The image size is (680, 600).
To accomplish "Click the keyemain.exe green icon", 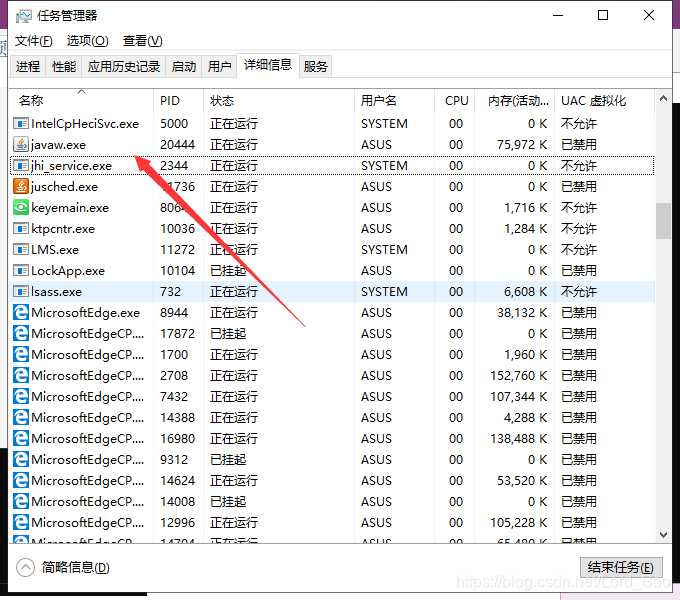I will [x=20, y=207].
